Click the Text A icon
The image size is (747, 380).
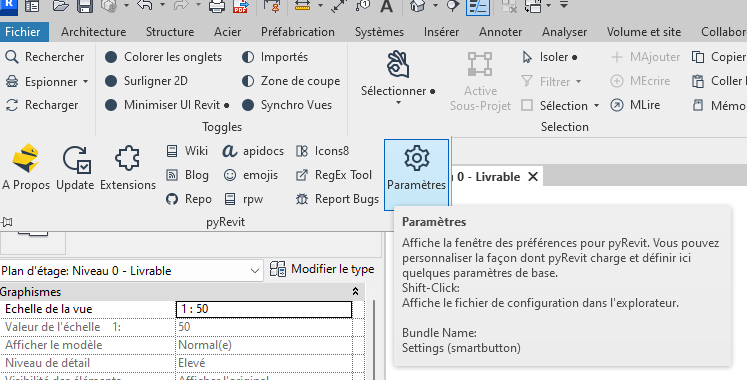[386, 6]
